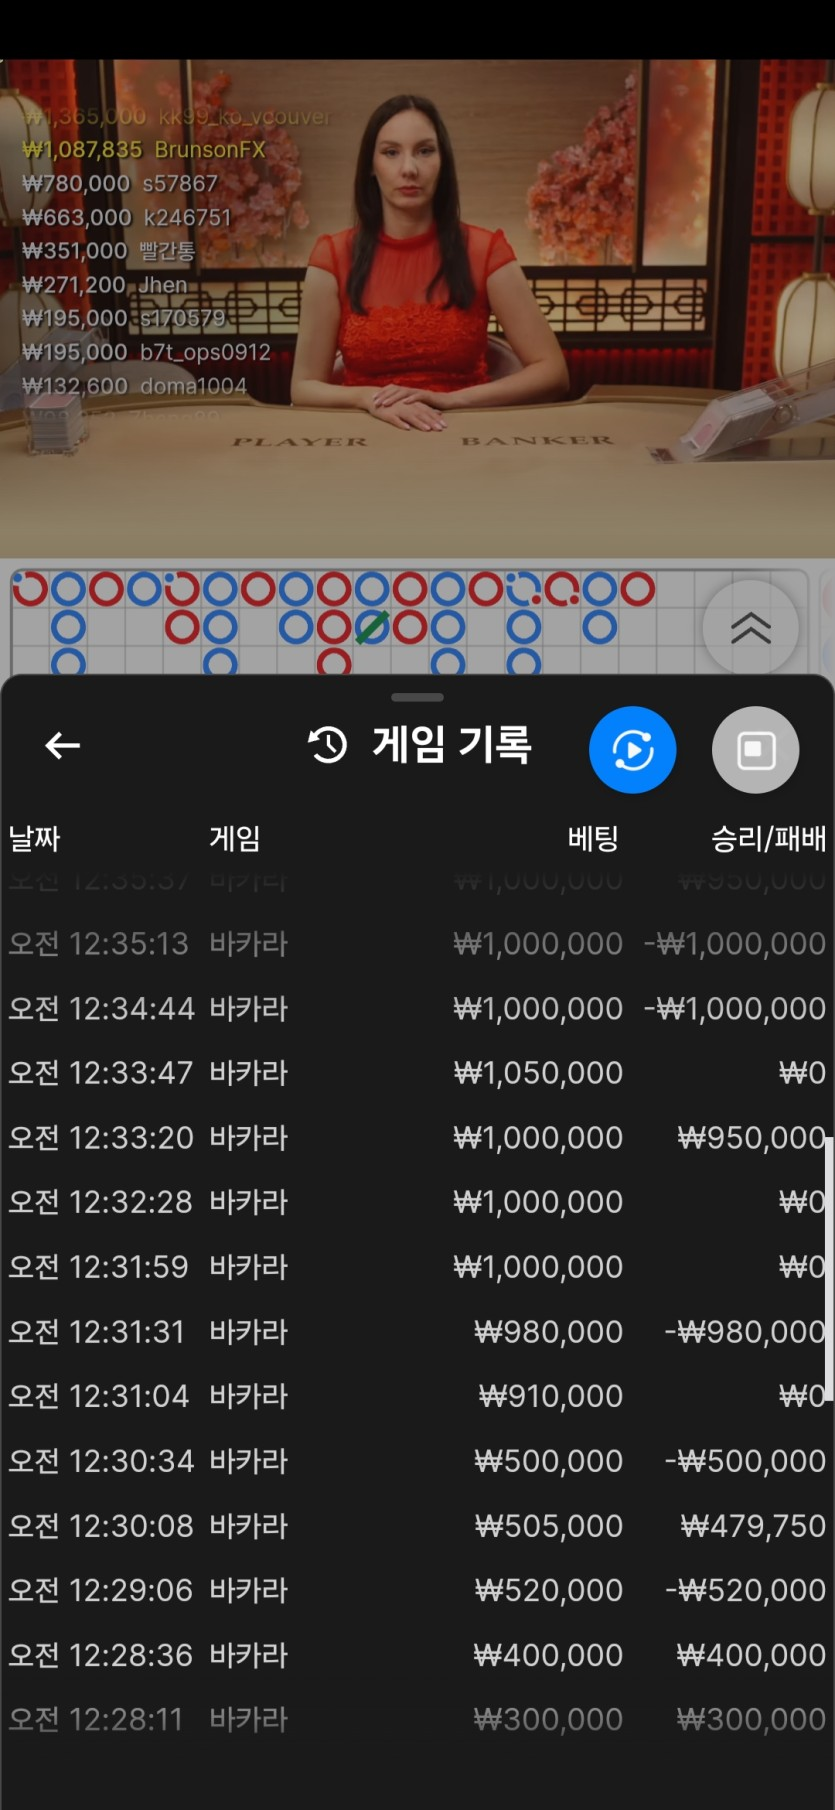
Task: Tap BrunsonFX in the winners list
Action: tap(210, 150)
